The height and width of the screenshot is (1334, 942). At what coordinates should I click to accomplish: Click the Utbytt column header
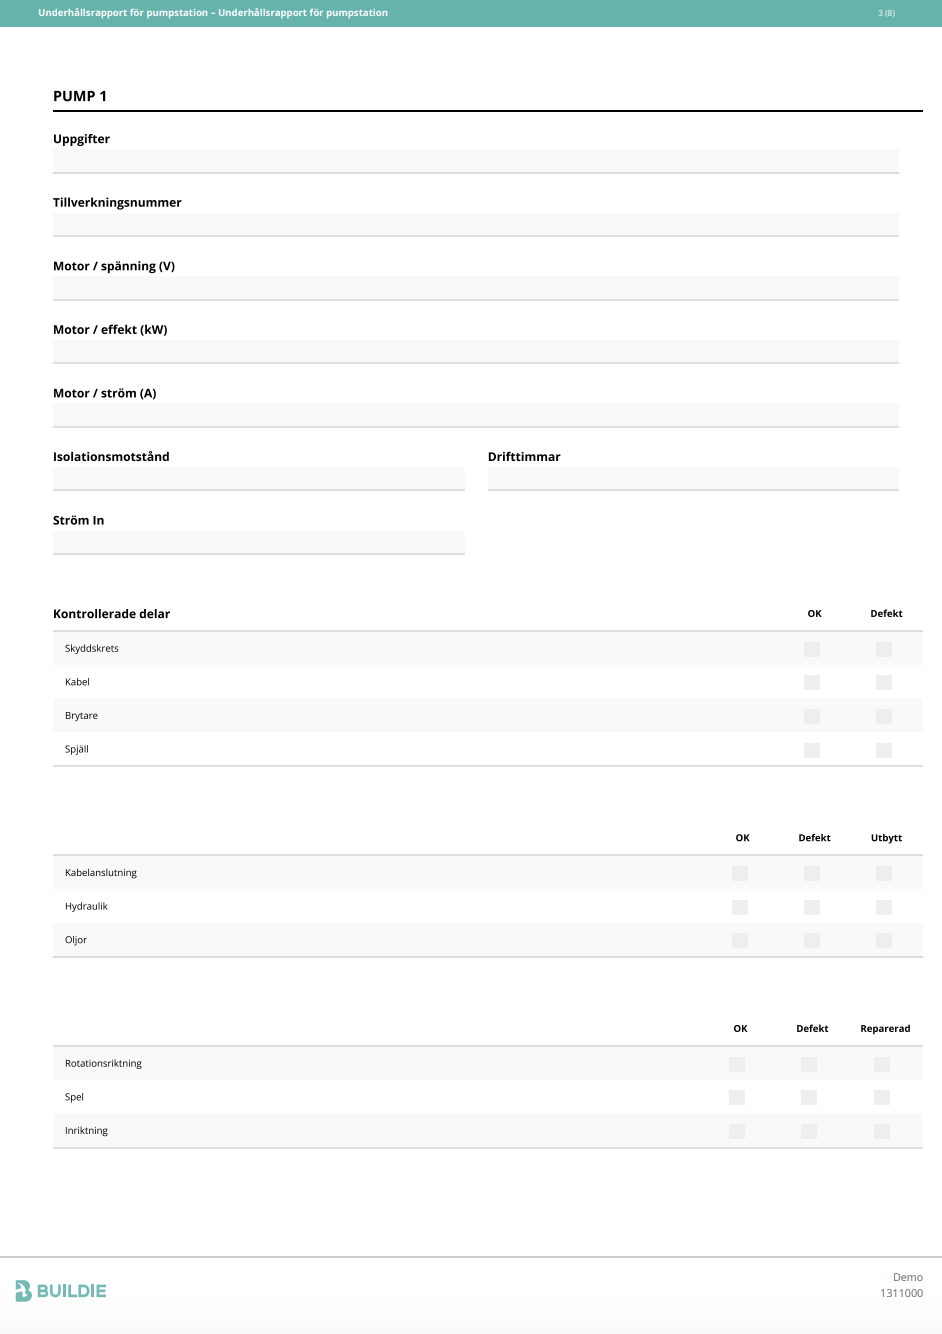coord(886,838)
